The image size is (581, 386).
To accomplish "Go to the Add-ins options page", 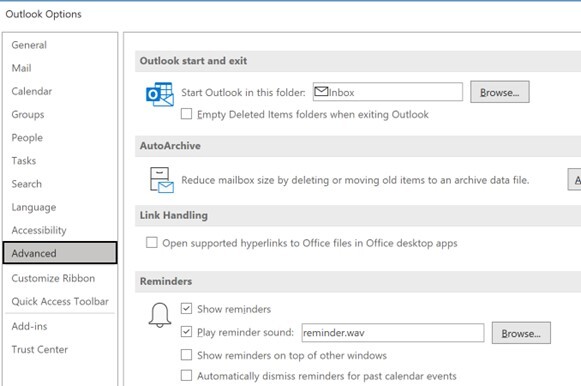I will pyautogui.click(x=29, y=326).
